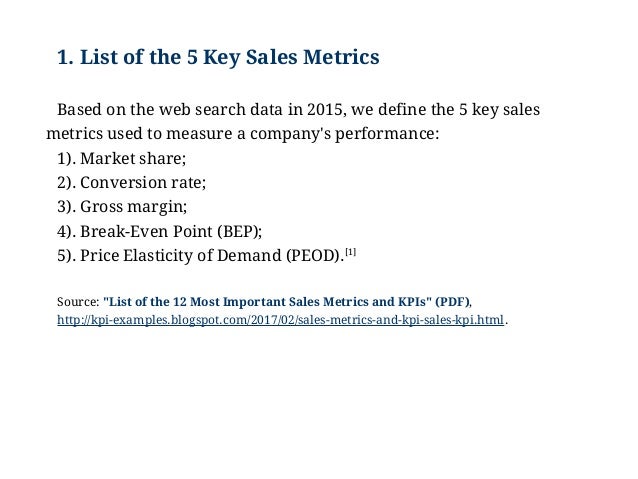Click the "1." number in the heading
The image size is (638, 479).
(x=66, y=57)
